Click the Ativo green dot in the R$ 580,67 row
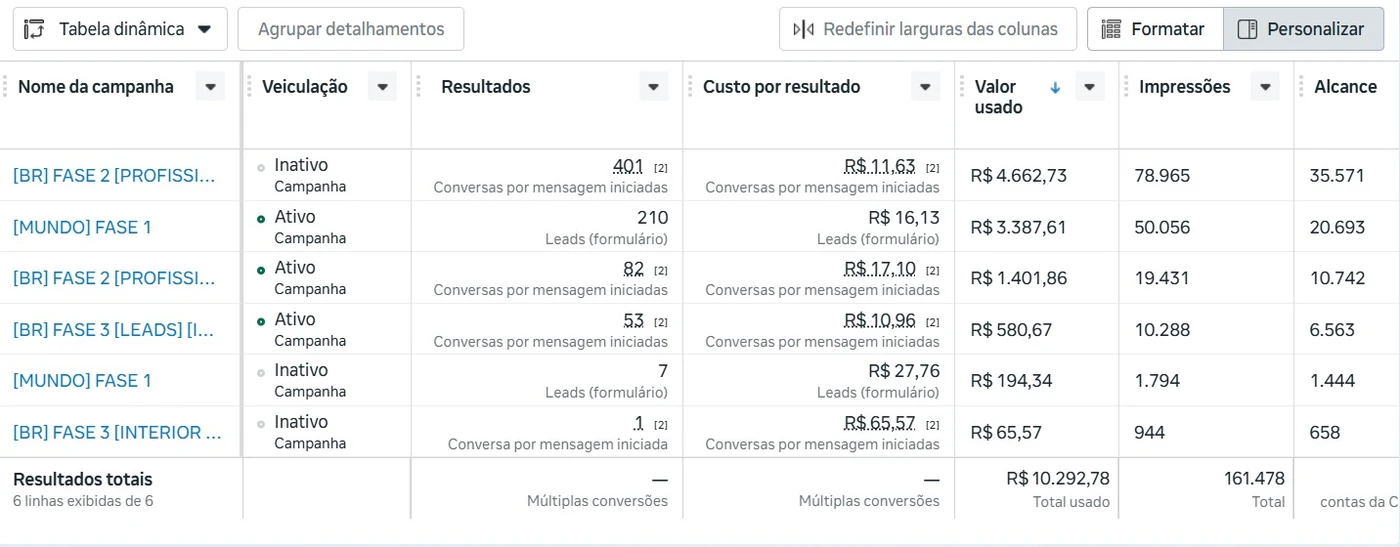 tap(261, 321)
